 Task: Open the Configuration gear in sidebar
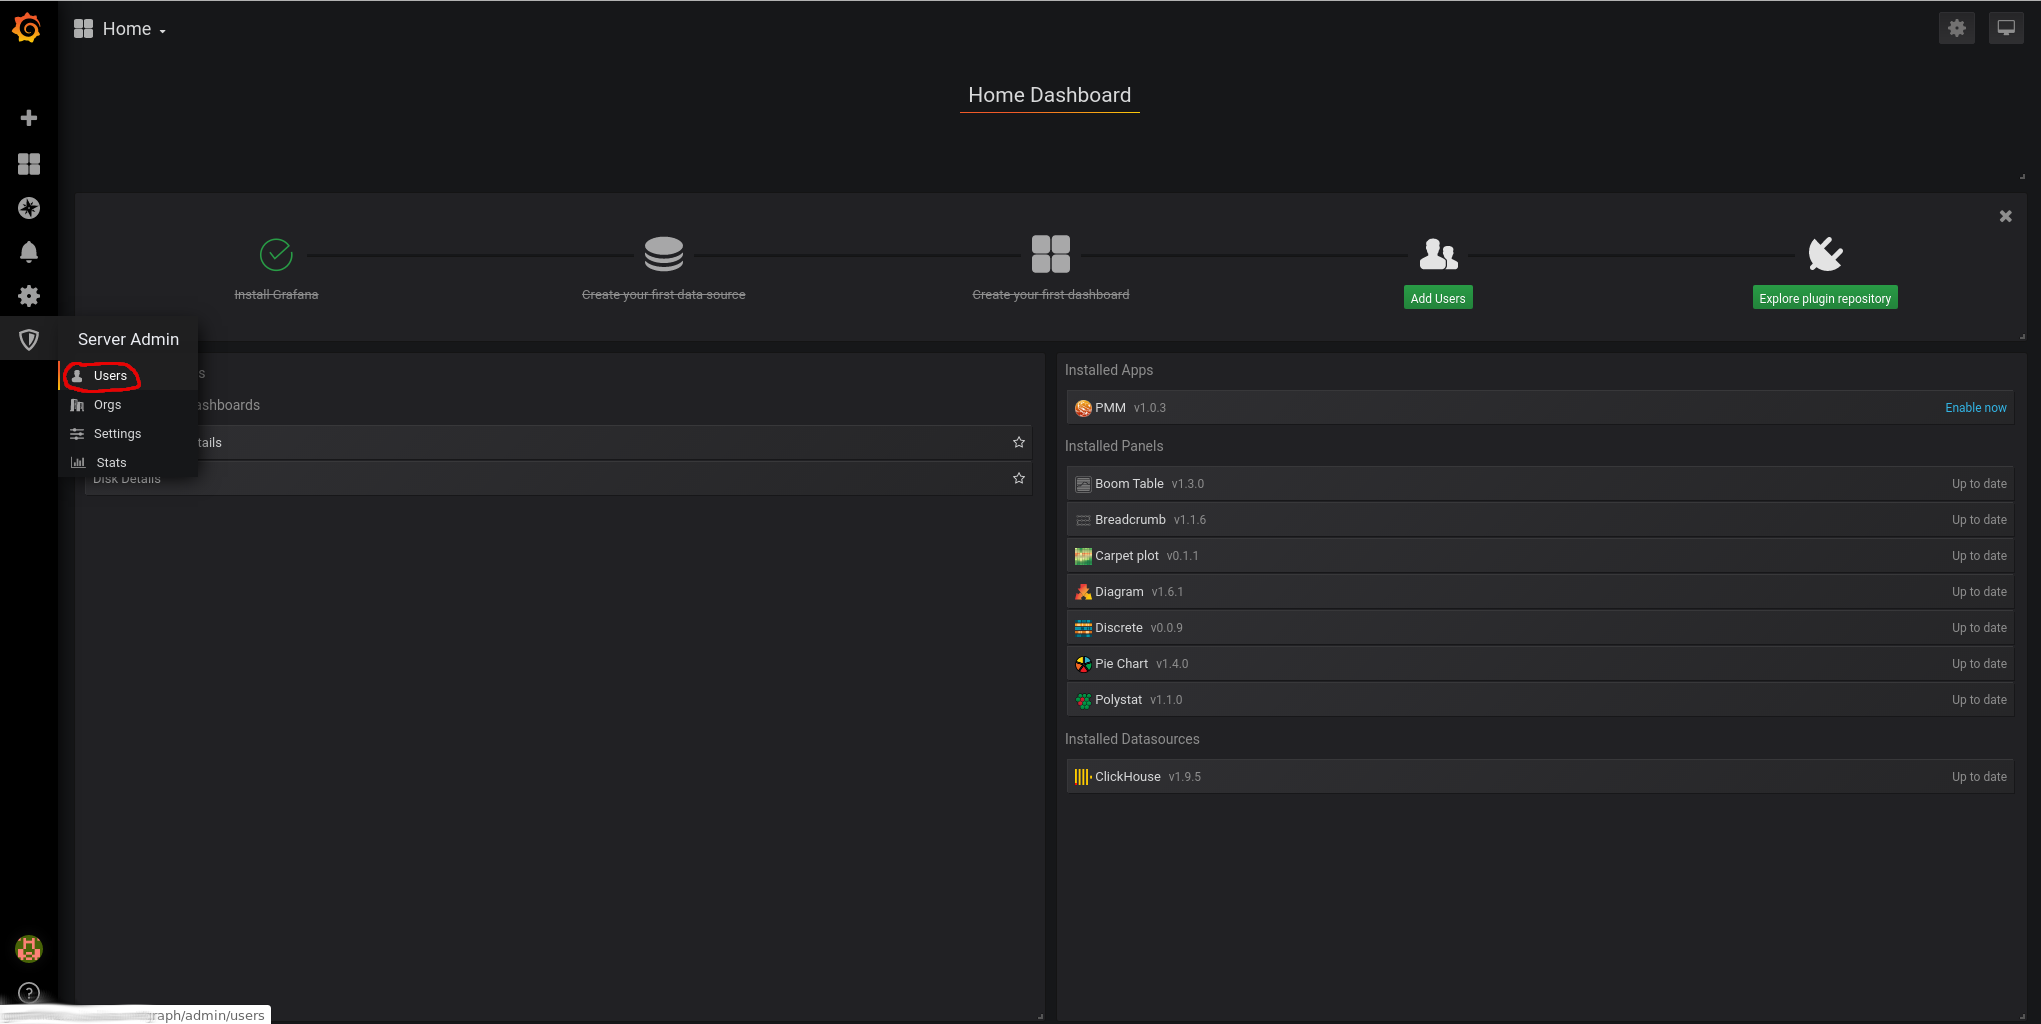[29, 296]
